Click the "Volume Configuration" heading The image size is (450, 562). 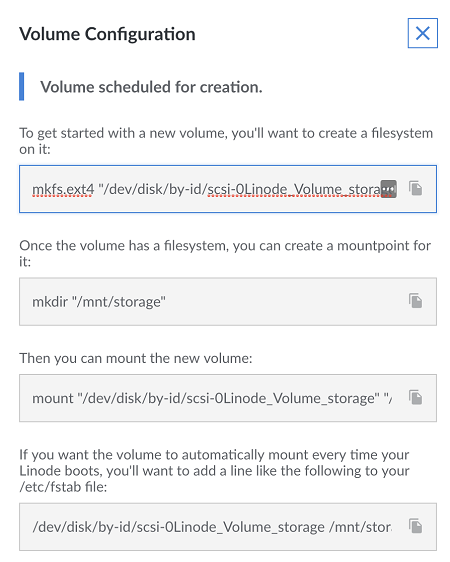(107, 34)
